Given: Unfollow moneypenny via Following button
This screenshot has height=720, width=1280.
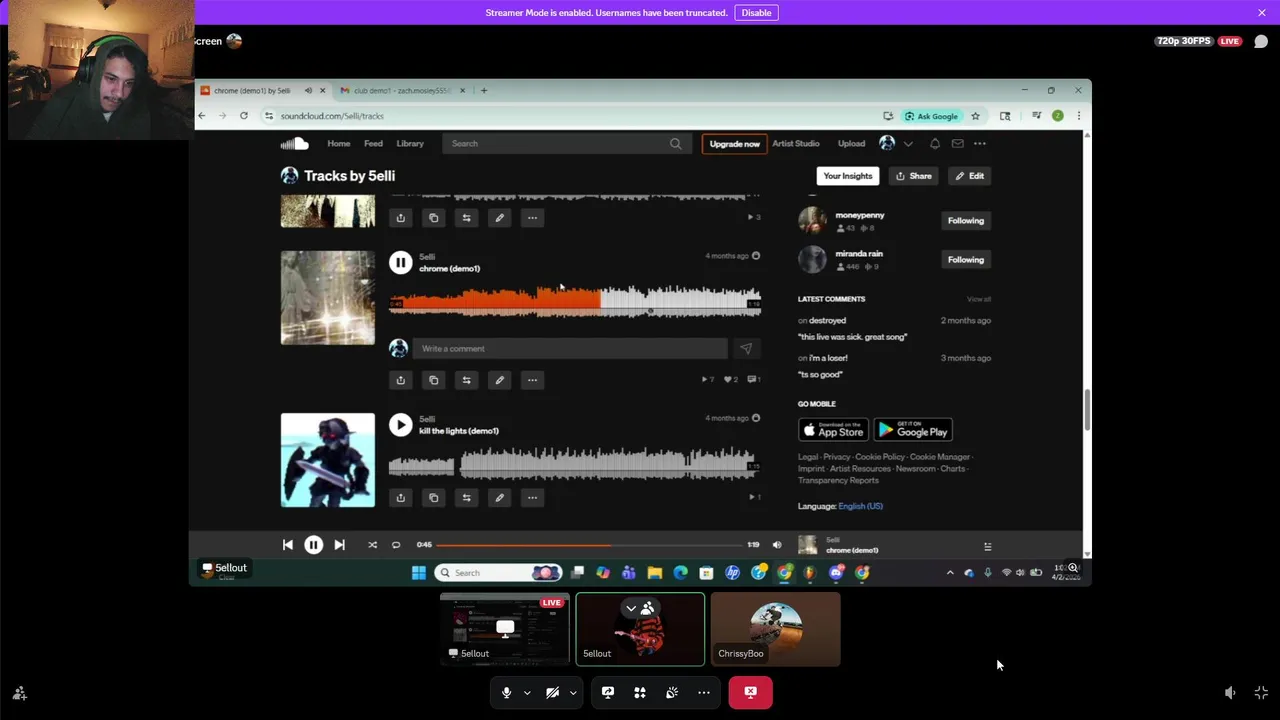Looking at the screenshot, I should coord(966,221).
